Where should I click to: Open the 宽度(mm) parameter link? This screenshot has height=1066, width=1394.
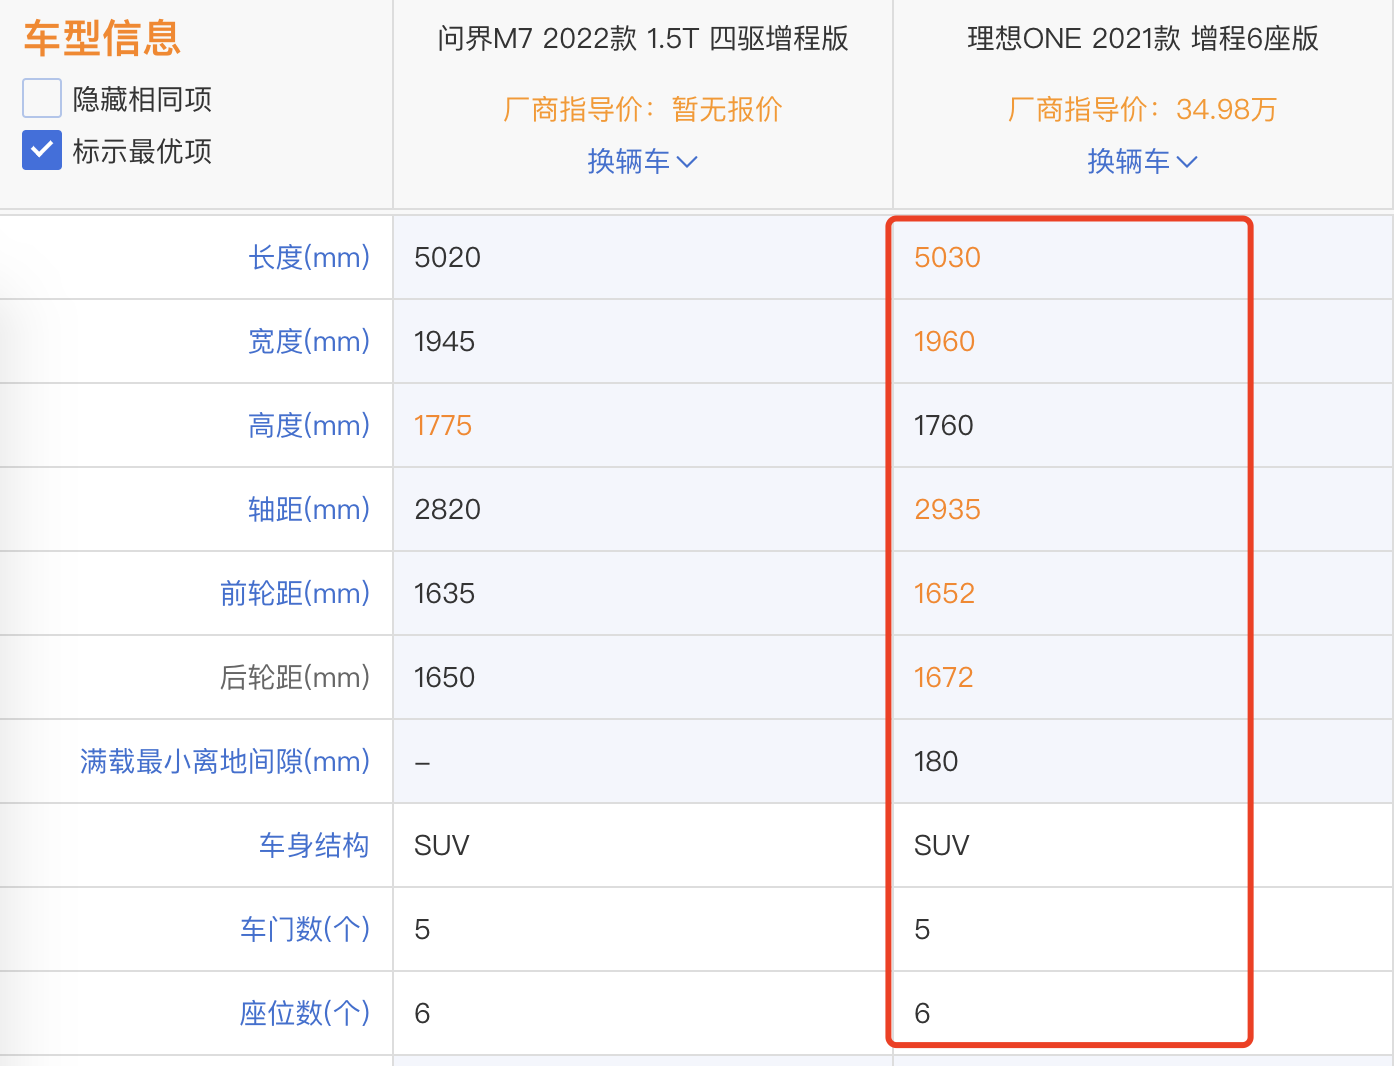[x=309, y=342]
